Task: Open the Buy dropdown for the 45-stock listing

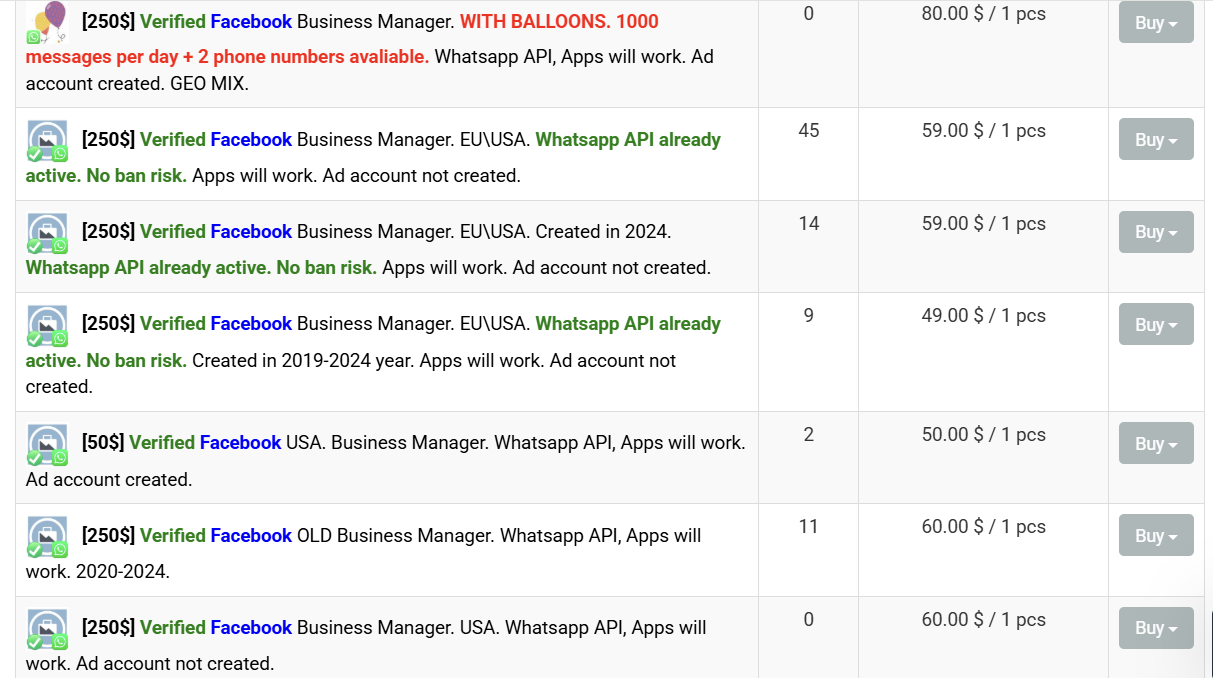Action: click(x=1156, y=140)
